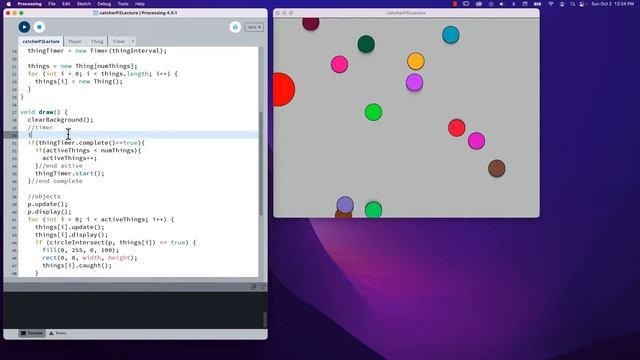
Task: Click the 'things[i].update();' code line
Action: point(69,227)
